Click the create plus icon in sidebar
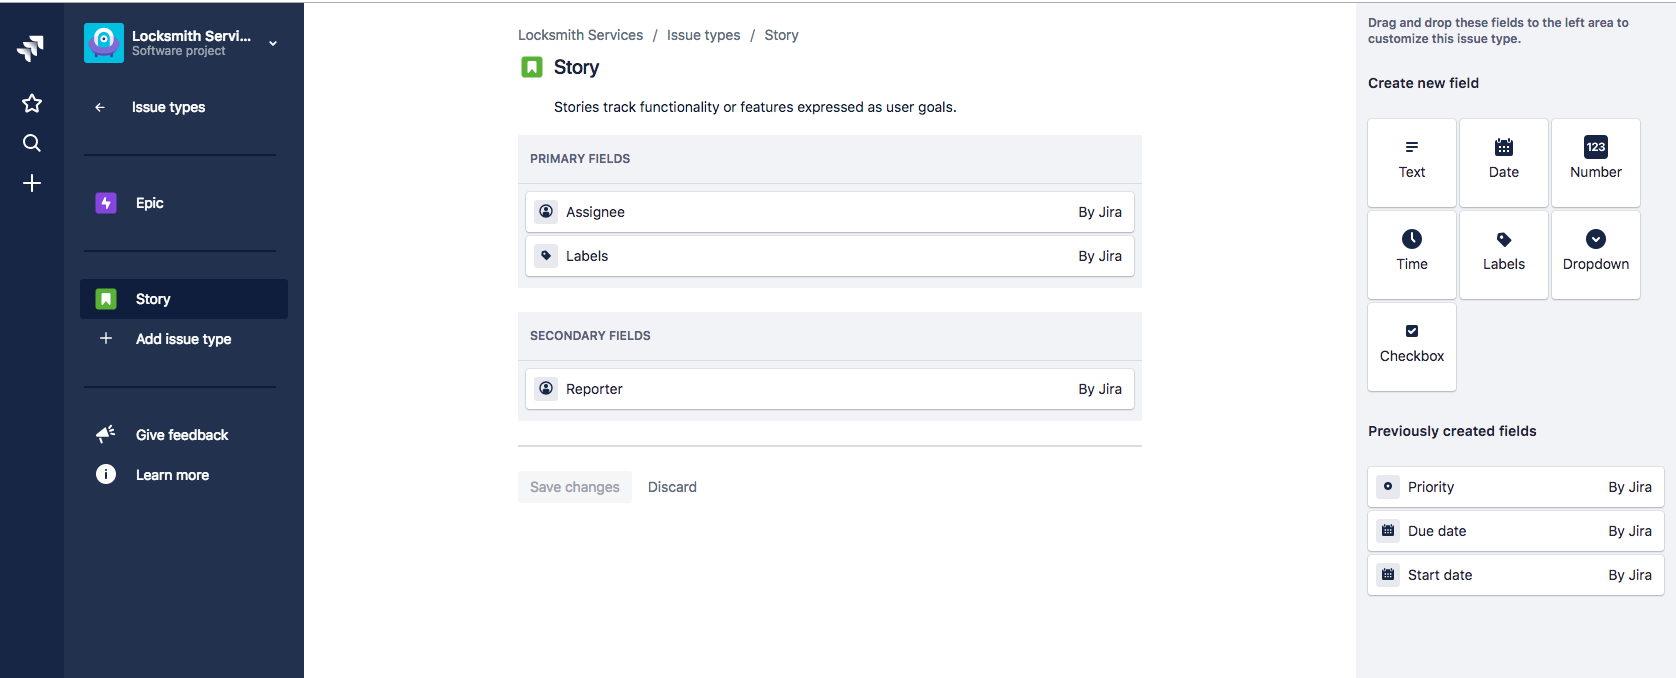Image resolution: width=1676 pixels, height=678 pixels. click(x=32, y=183)
